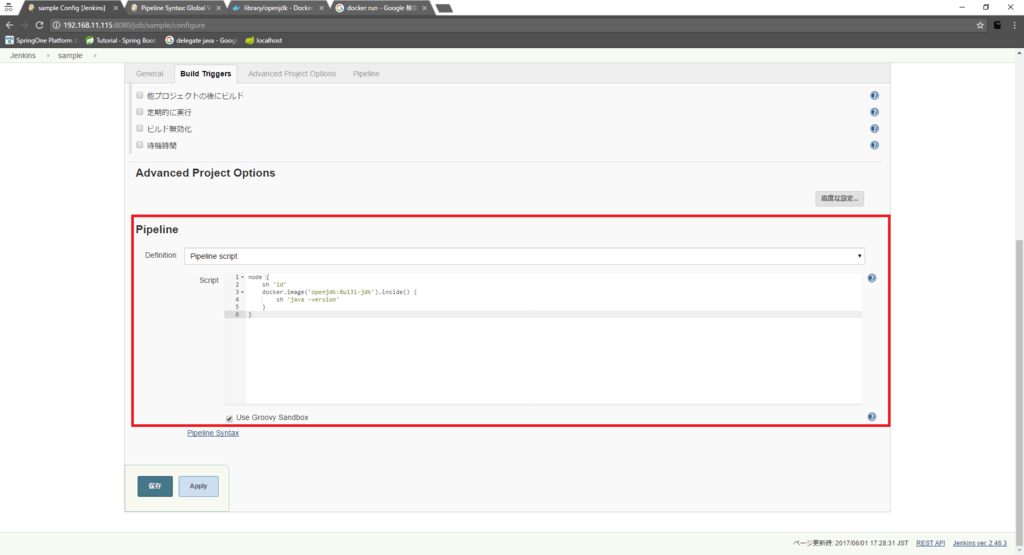Viewport: 1024px width, 555px height.
Task: Collapse the docker.image block at line 3
Action: [243, 292]
